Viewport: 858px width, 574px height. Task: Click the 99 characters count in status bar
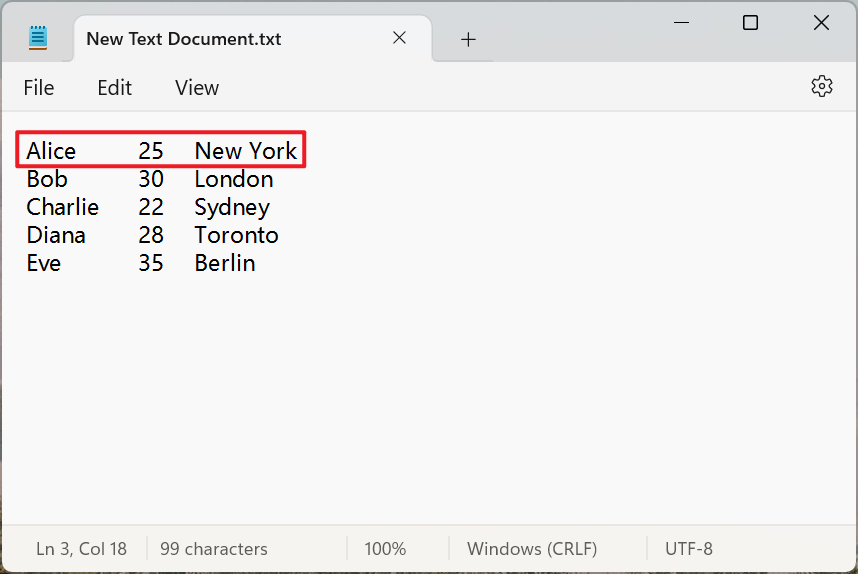214,549
